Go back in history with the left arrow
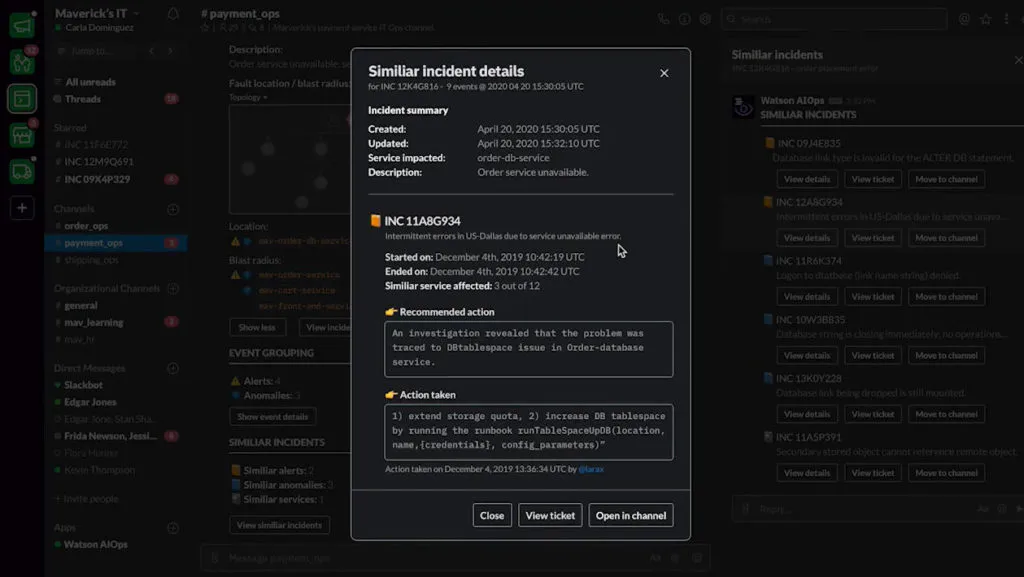The height and width of the screenshot is (577, 1024). tap(152, 51)
